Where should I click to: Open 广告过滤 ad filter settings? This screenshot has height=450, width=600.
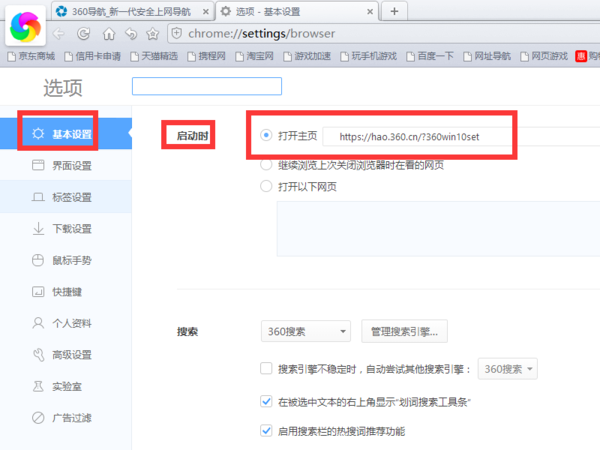pos(71,417)
